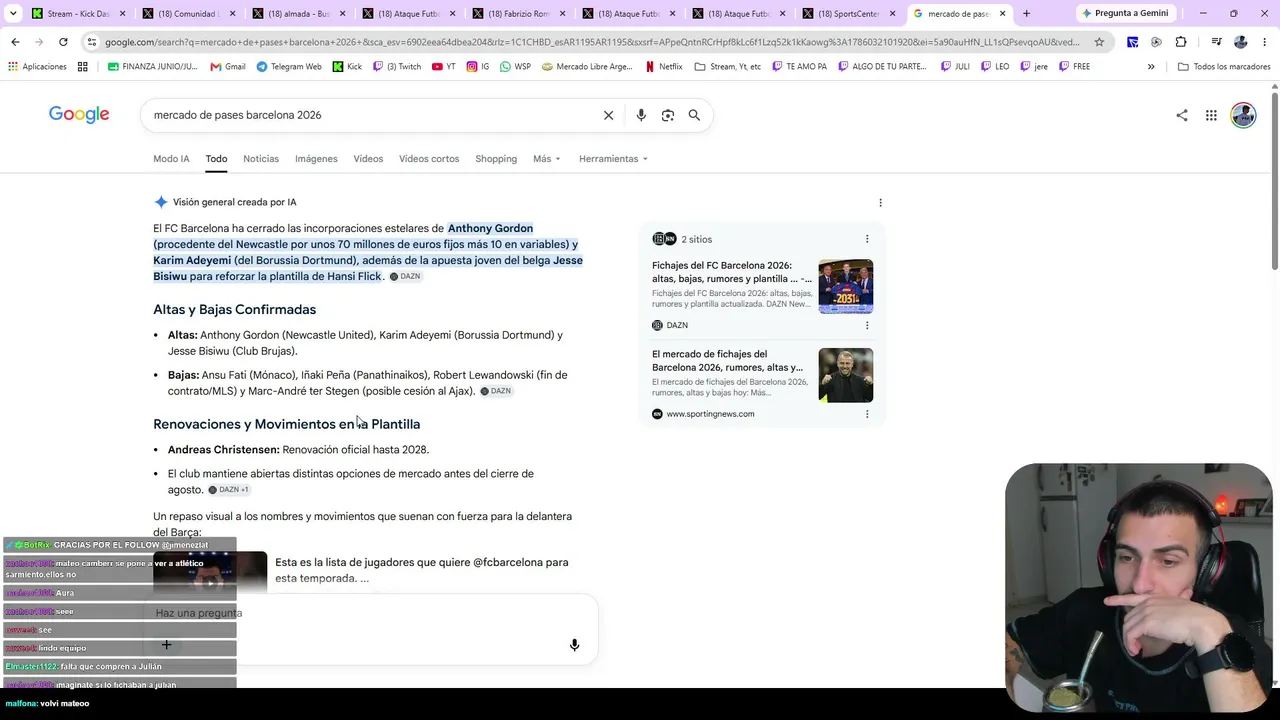Open the Chrome three-dot menu
The height and width of the screenshot is (720, 1280).
point(1265,42)
